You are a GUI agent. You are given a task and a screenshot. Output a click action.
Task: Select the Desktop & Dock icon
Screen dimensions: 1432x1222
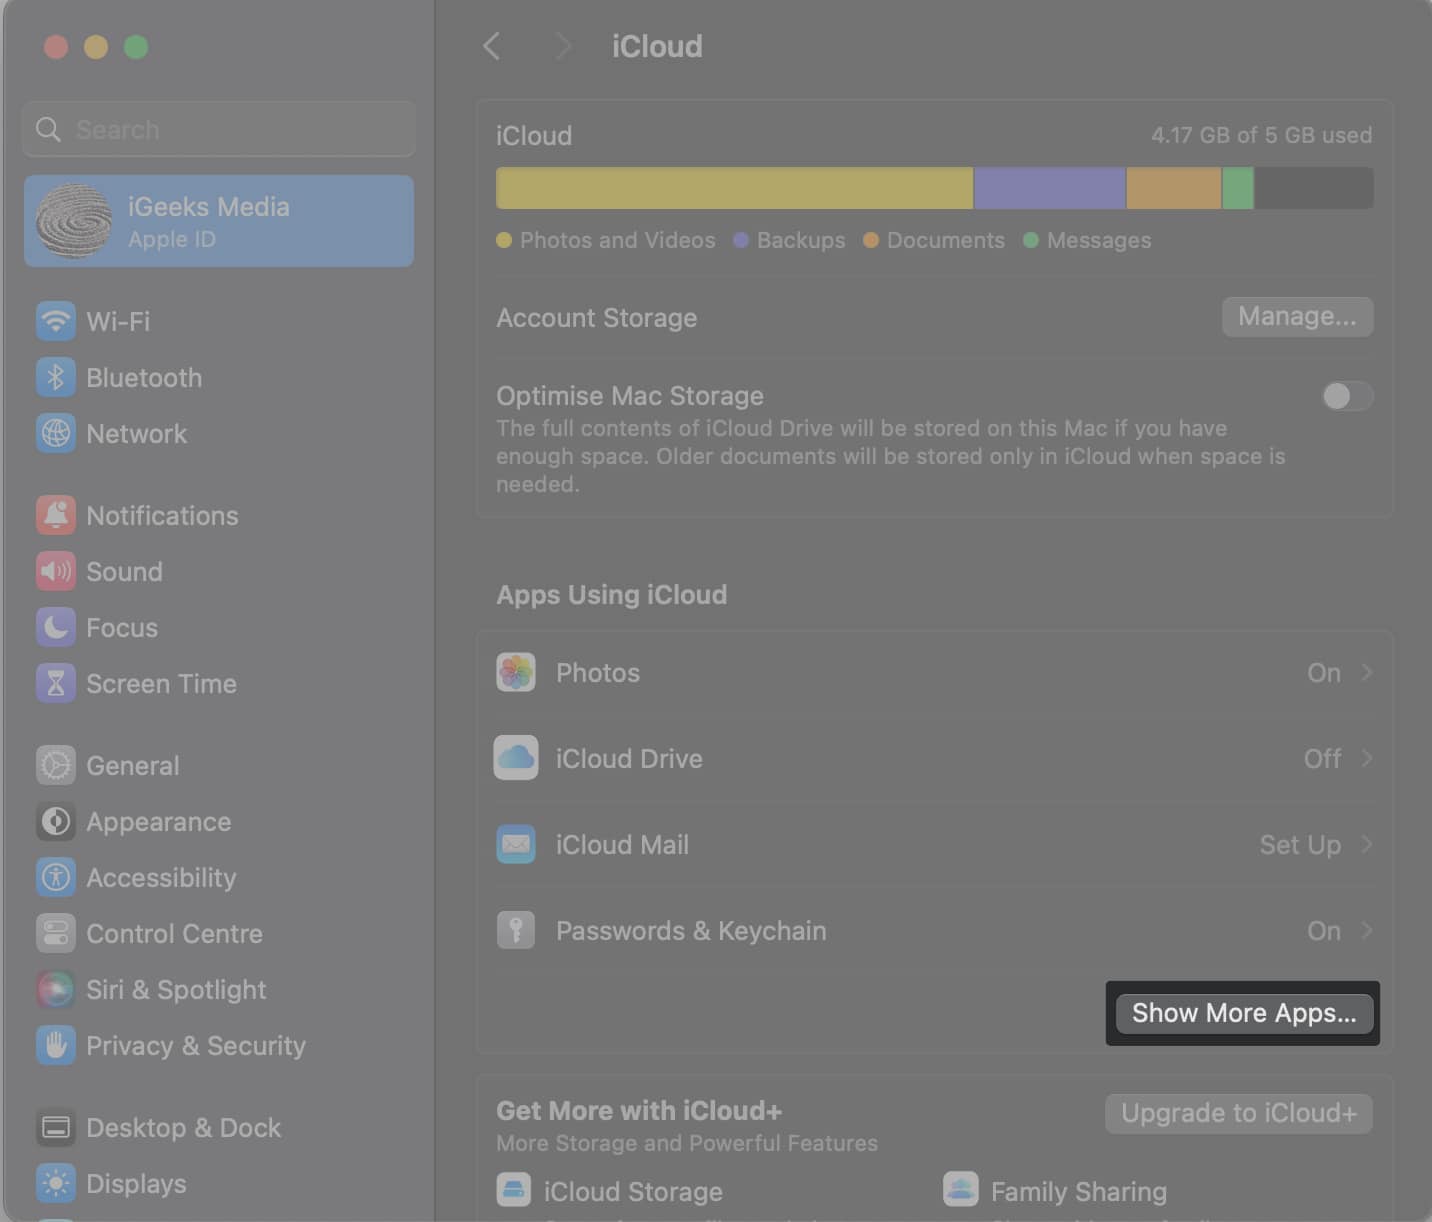point(56,1127)
